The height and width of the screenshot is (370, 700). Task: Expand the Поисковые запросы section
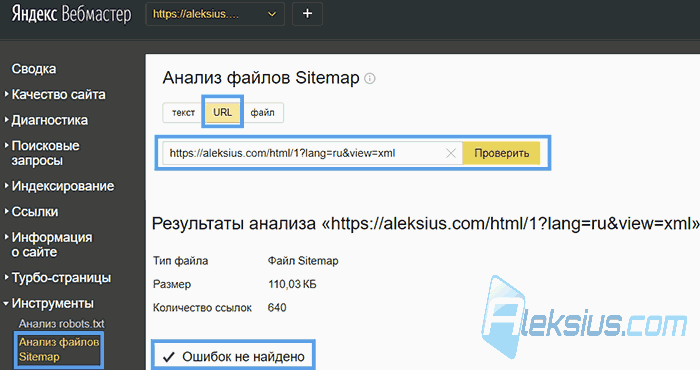pos(46,153)
